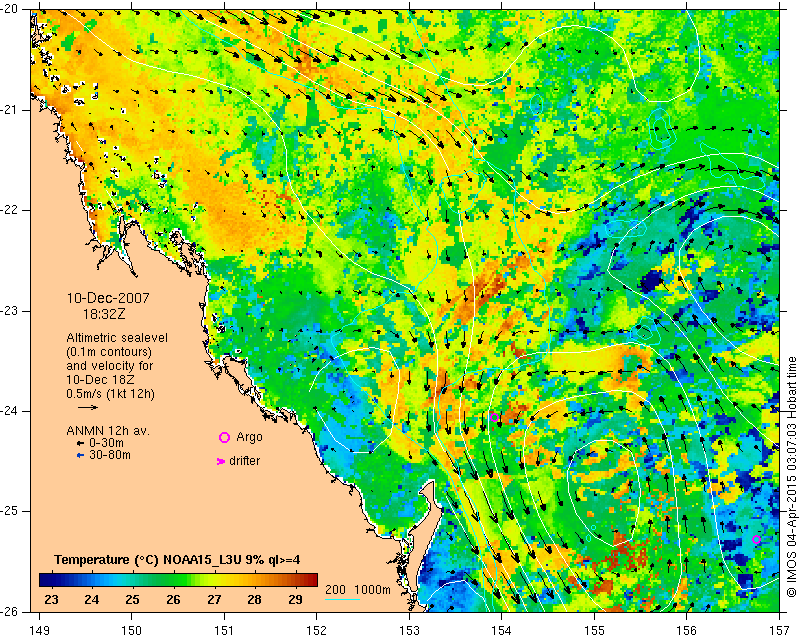The height and width of the screenshot is (640, 800).
Task: Click the magenta Argo circle in the legend
Action: [x=224, y=437]
